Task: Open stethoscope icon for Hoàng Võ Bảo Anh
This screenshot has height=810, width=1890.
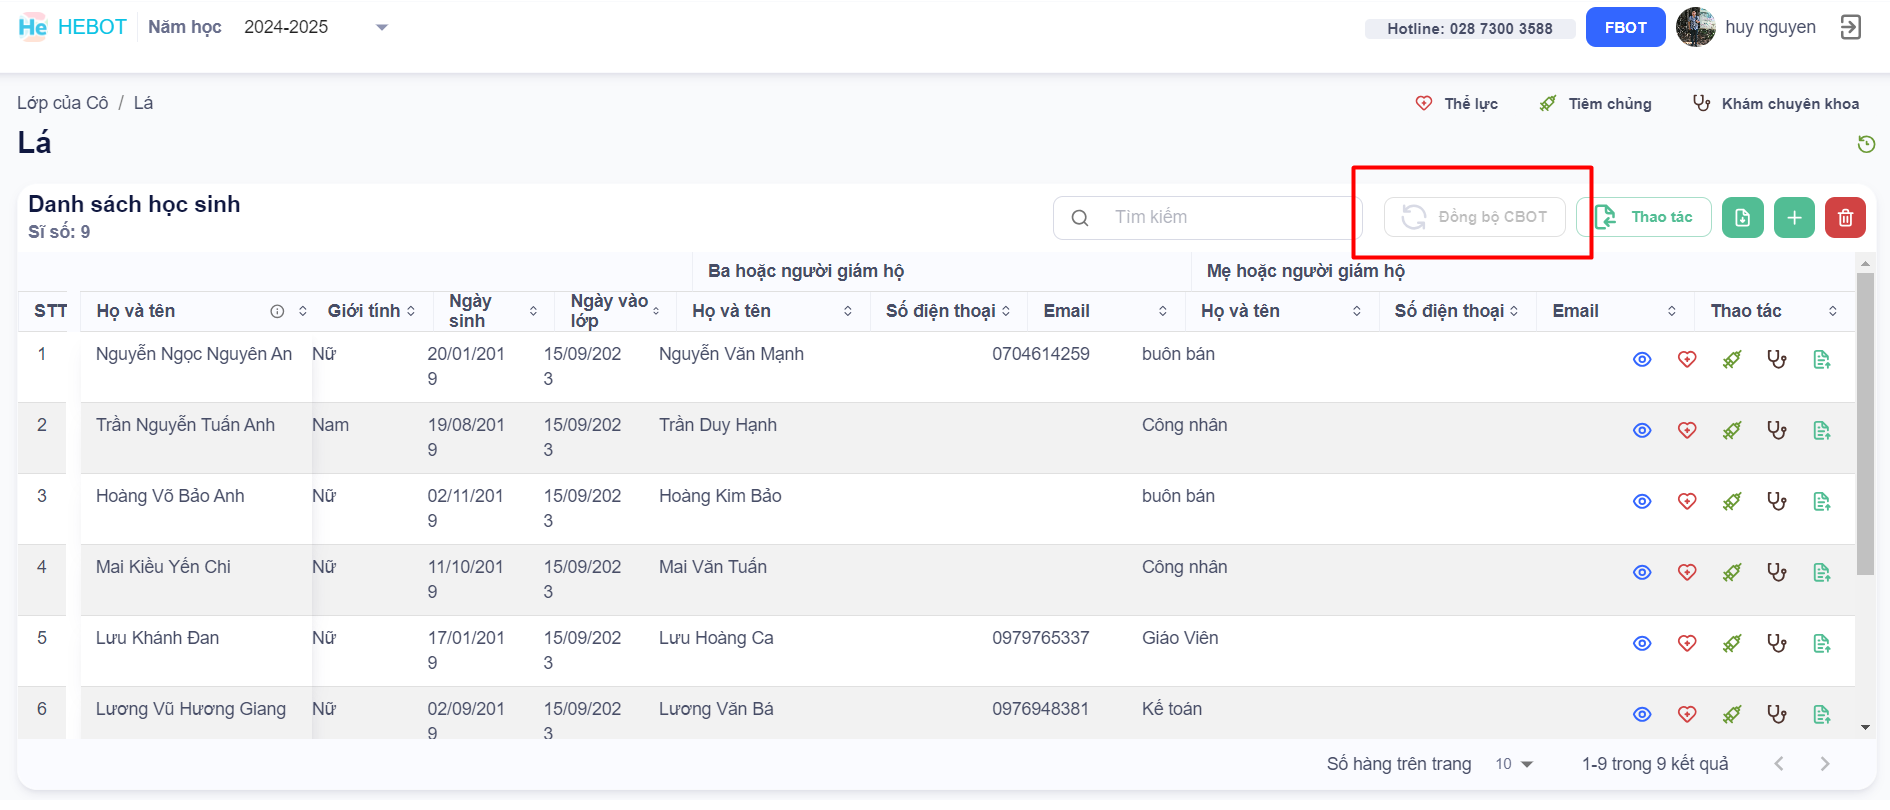Action: (1777, 502)
